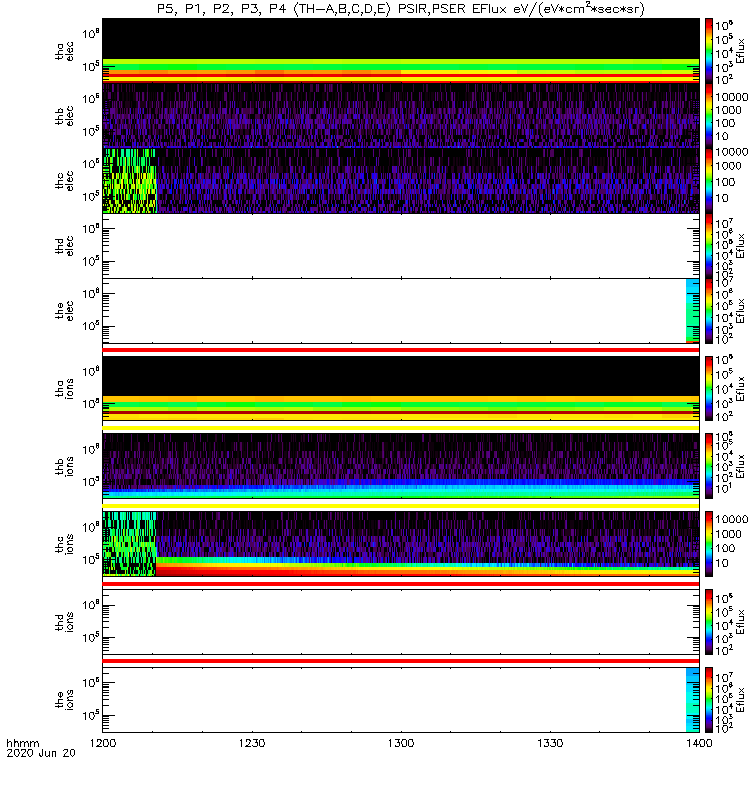Click inside the thb elec spectrogram panel
750x800 pixels.
(x=401, y=116)
